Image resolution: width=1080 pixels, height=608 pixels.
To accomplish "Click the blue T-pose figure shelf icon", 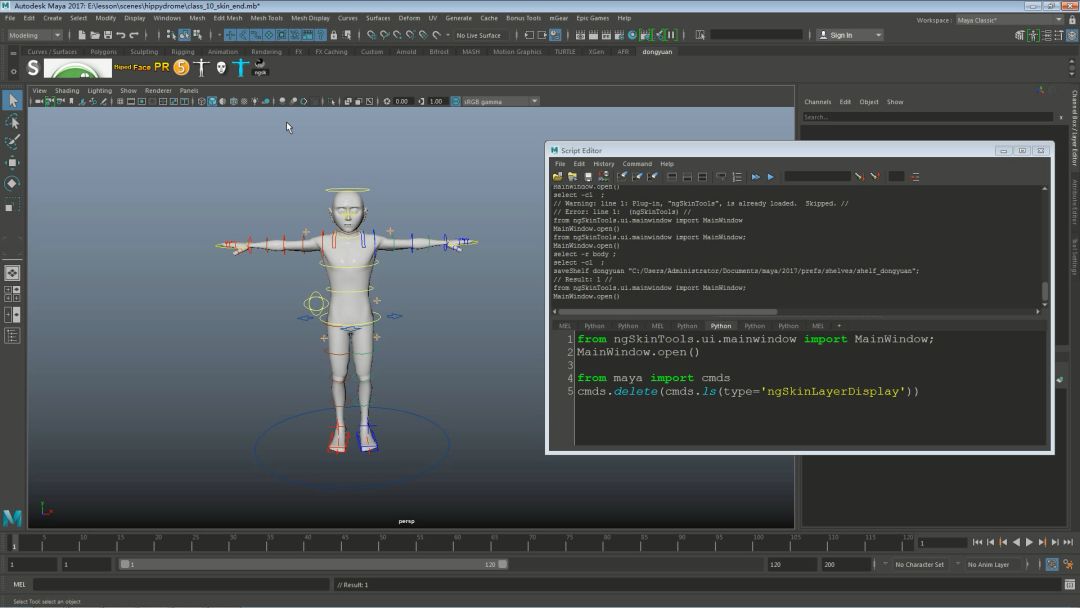I will point(240,68).
